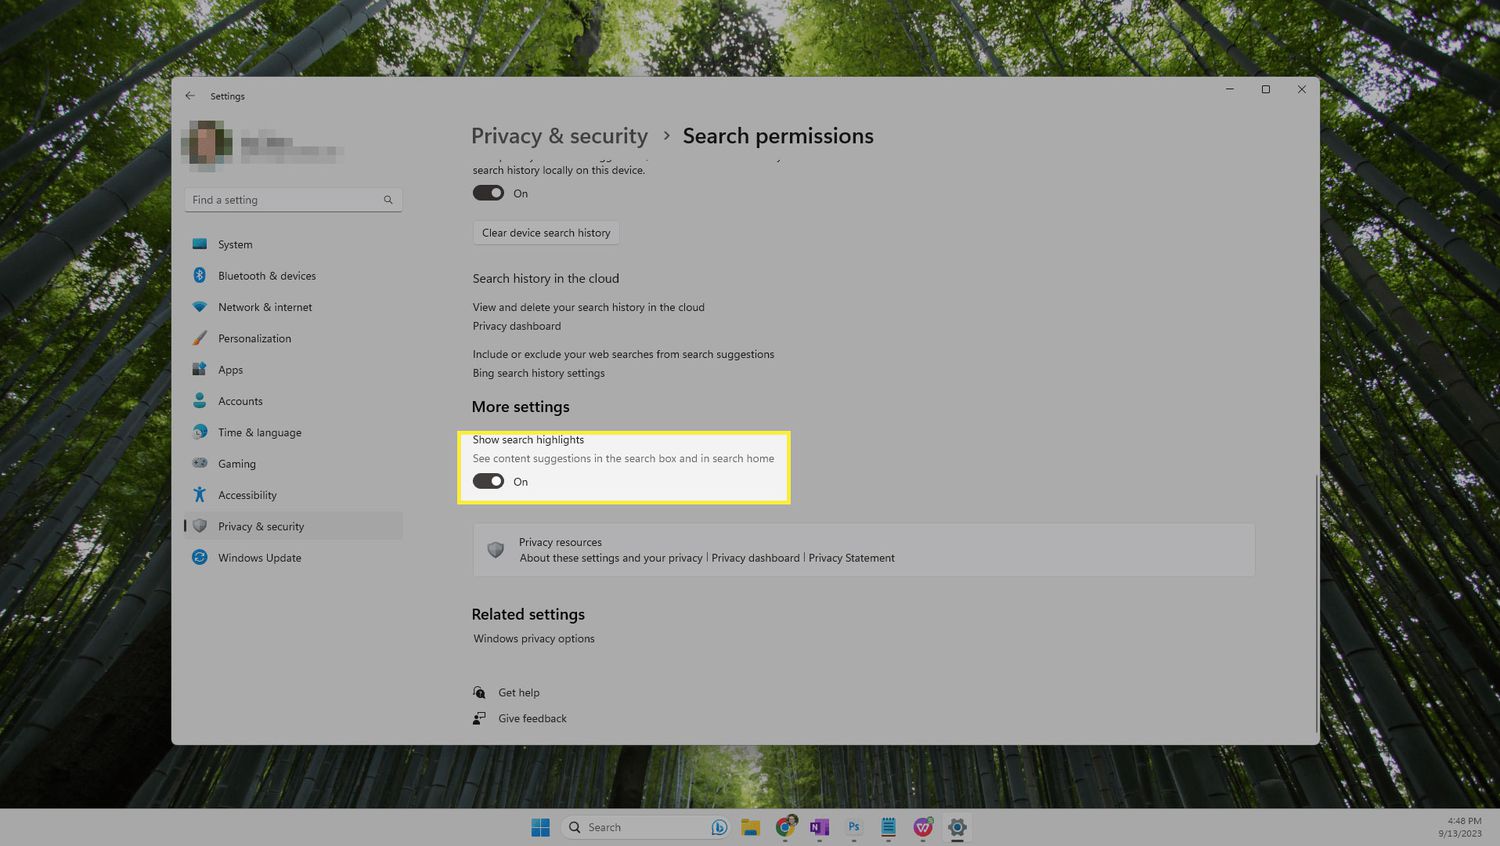The image size is (1500, 846).
Task: Open the Windows Update icon in sidebar
Action: (200, 558)
